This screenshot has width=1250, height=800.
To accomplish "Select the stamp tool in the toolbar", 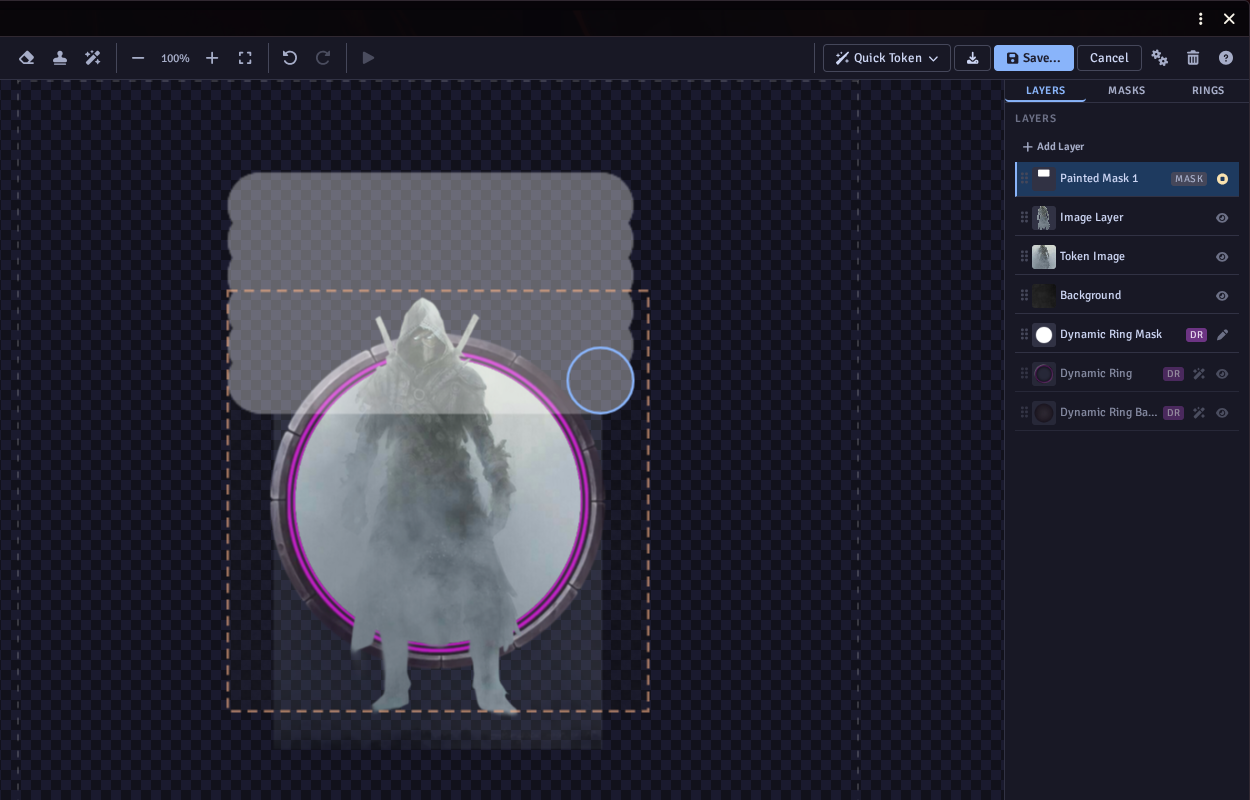I will [60, 58].
